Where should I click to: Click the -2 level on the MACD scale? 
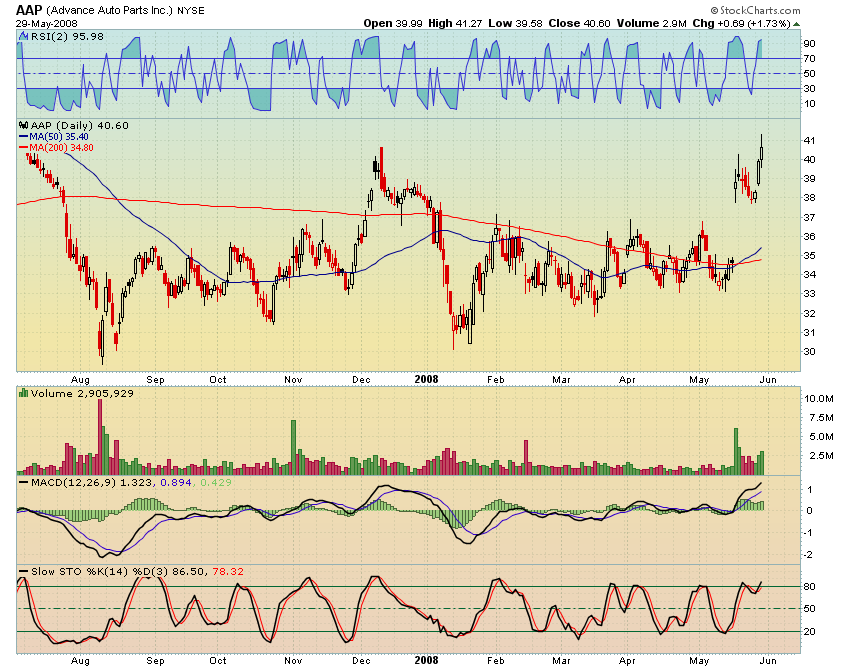coord(808,555)
